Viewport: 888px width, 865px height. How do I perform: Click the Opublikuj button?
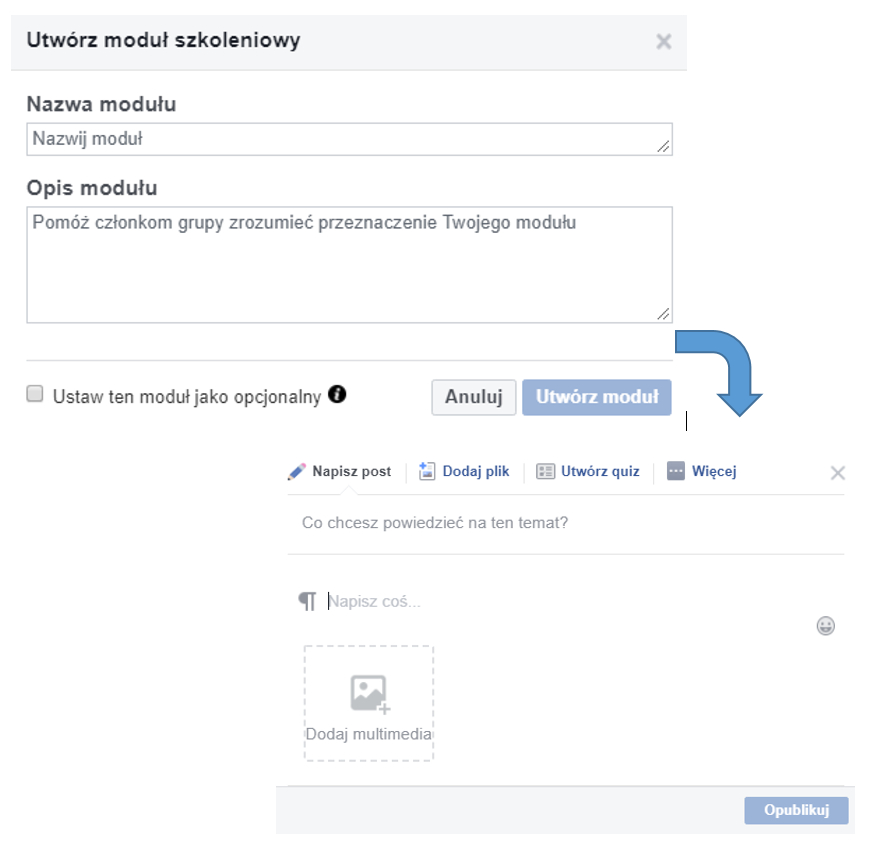[796, 810]
